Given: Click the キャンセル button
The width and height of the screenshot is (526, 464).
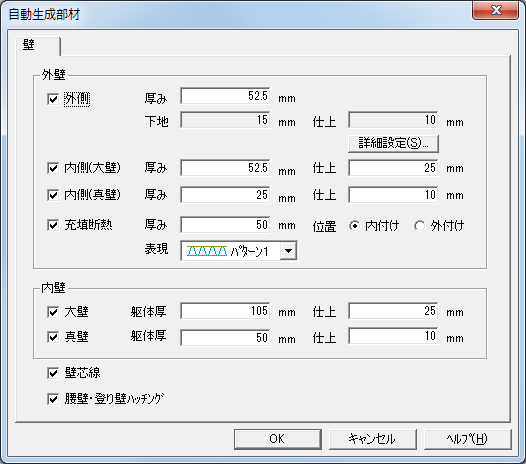Looking at the screenshot, I should pos(373,439).
